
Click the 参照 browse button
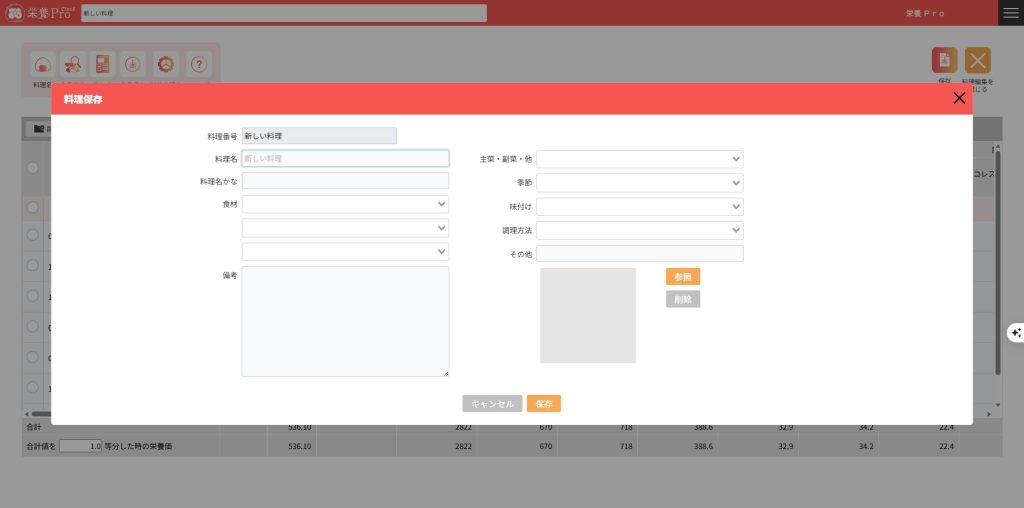[x=683, y=276]
